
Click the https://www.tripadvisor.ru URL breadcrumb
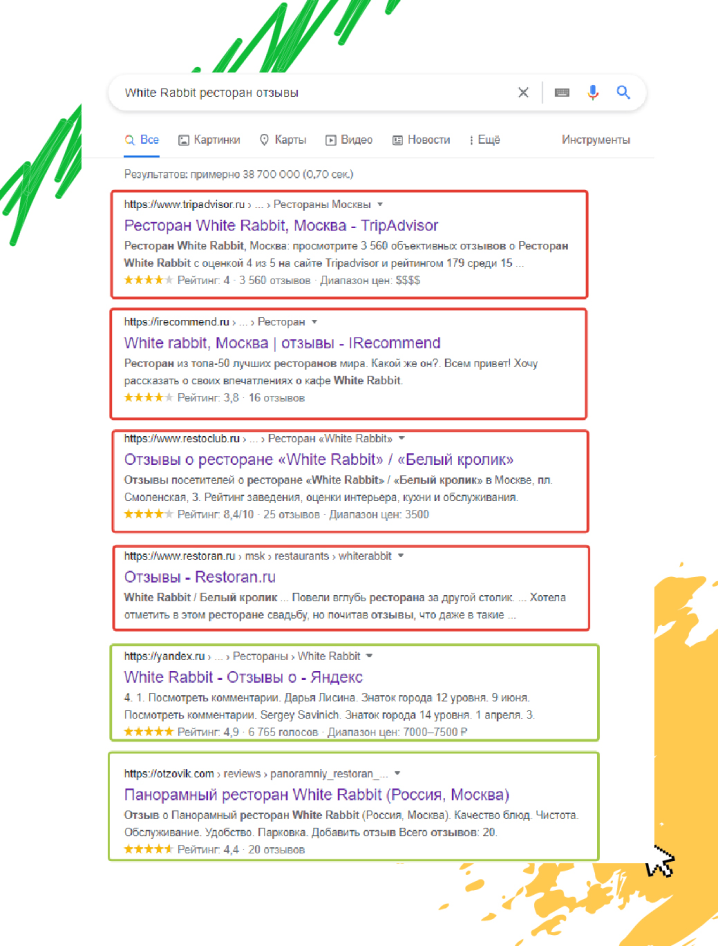pyautogui.click(x=184, y=205)
